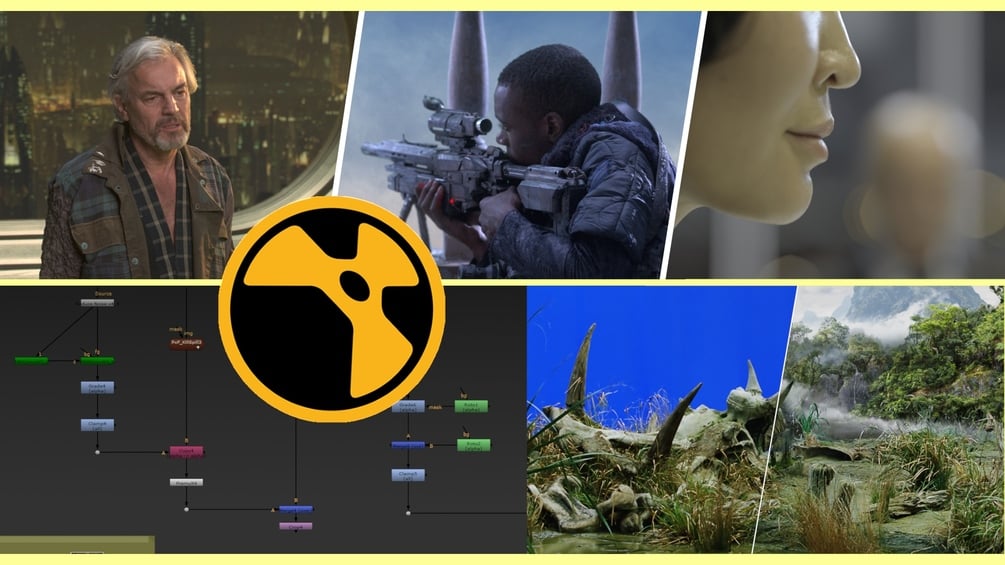
Task: Click the Nuke logo in the center
Action: tap(331, 309)
